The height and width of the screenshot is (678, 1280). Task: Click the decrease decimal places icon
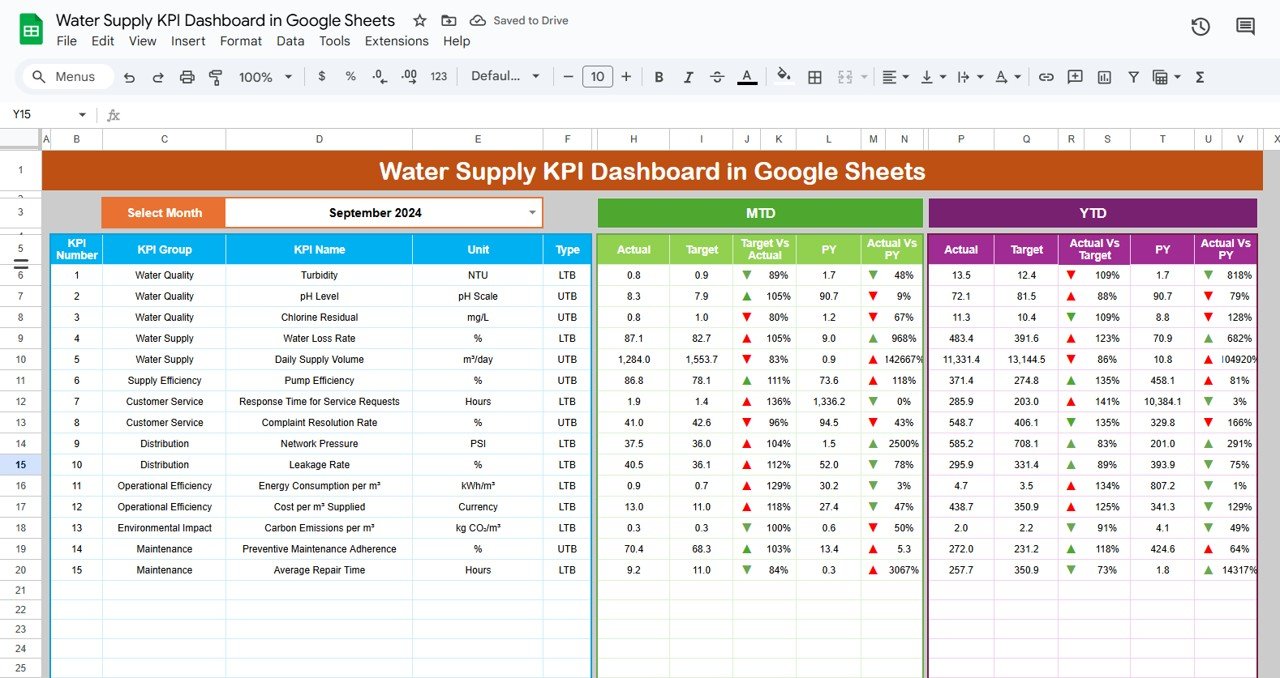click(x=379, y=76)
